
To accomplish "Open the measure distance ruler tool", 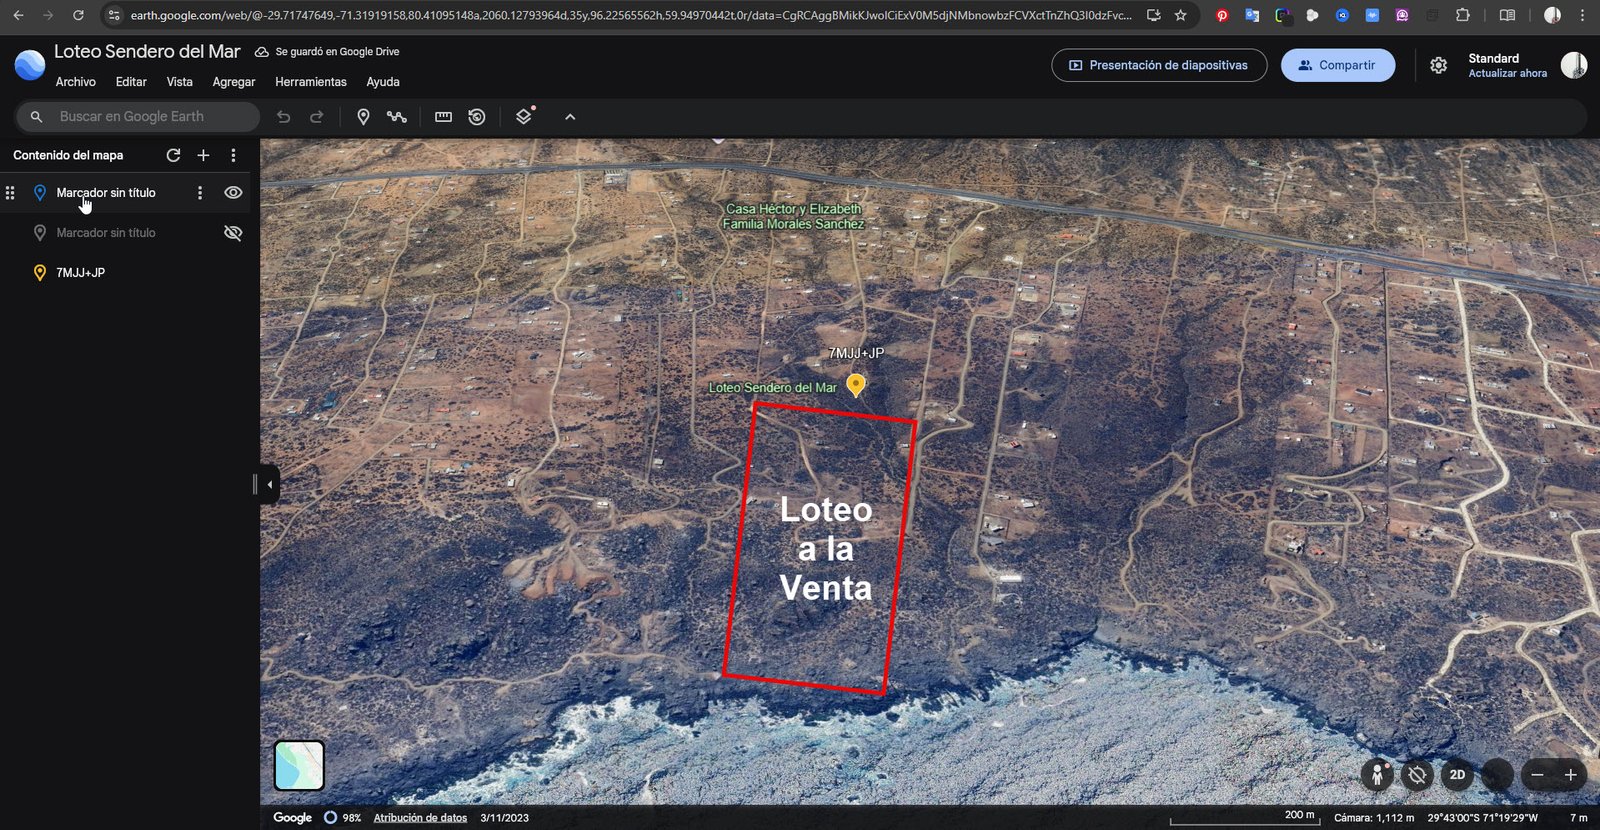I will click(443, 117).
